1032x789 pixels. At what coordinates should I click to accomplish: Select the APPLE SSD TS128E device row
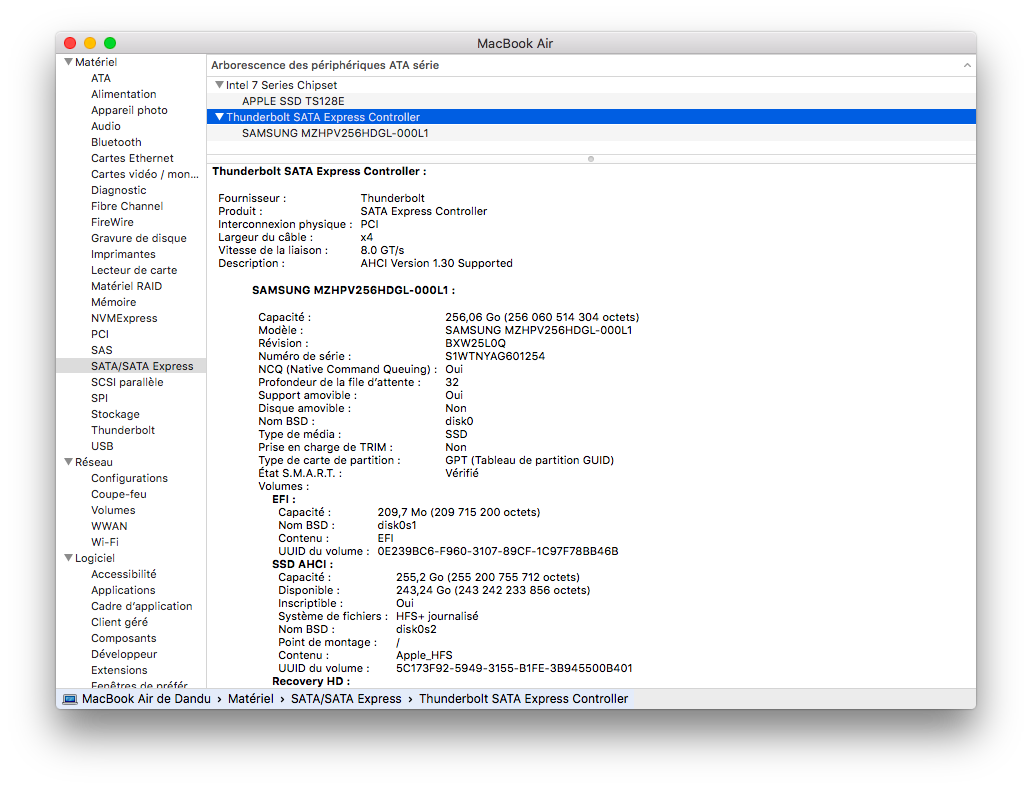point(591,101)
